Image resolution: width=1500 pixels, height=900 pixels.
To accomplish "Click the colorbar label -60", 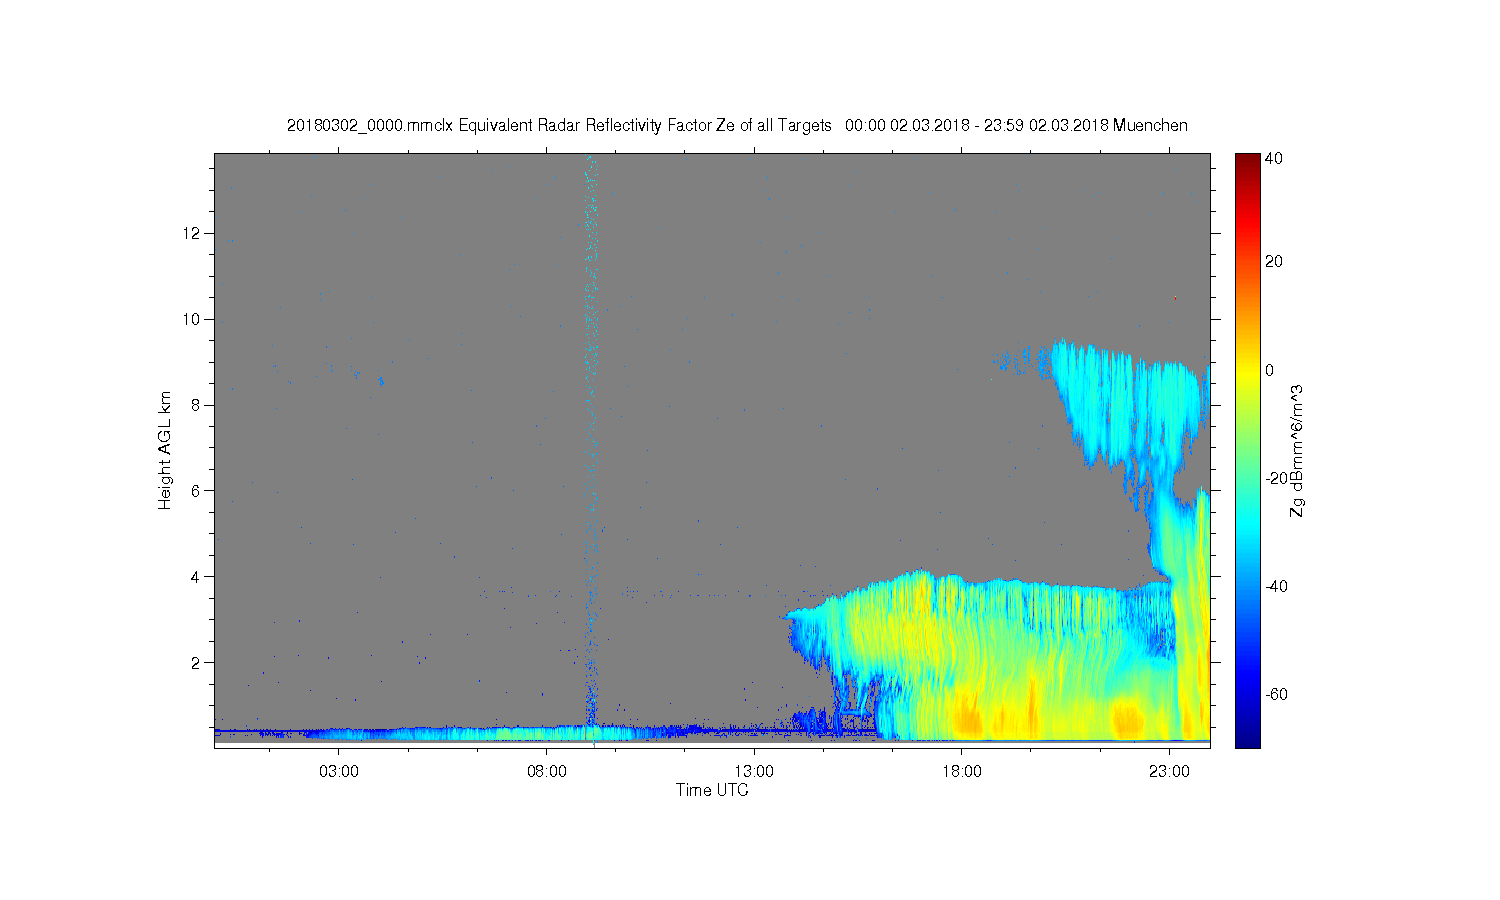I will coord(1276,694).
